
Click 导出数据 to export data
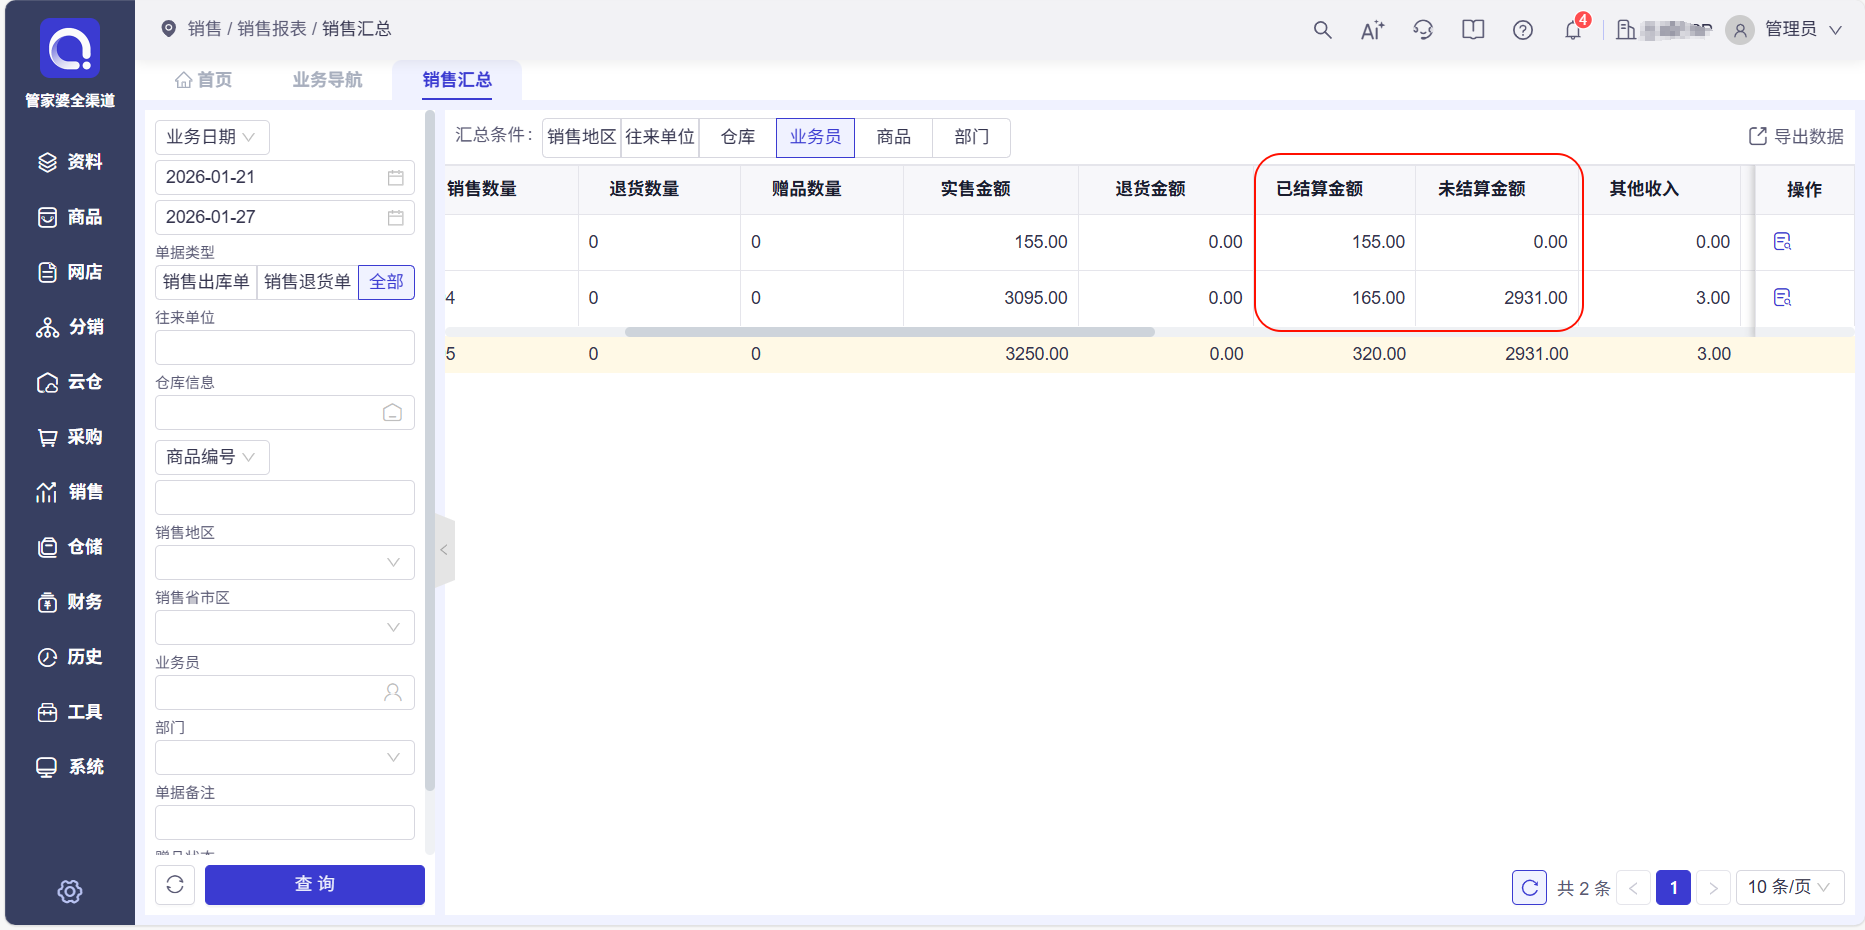[x=1796, y=137]
